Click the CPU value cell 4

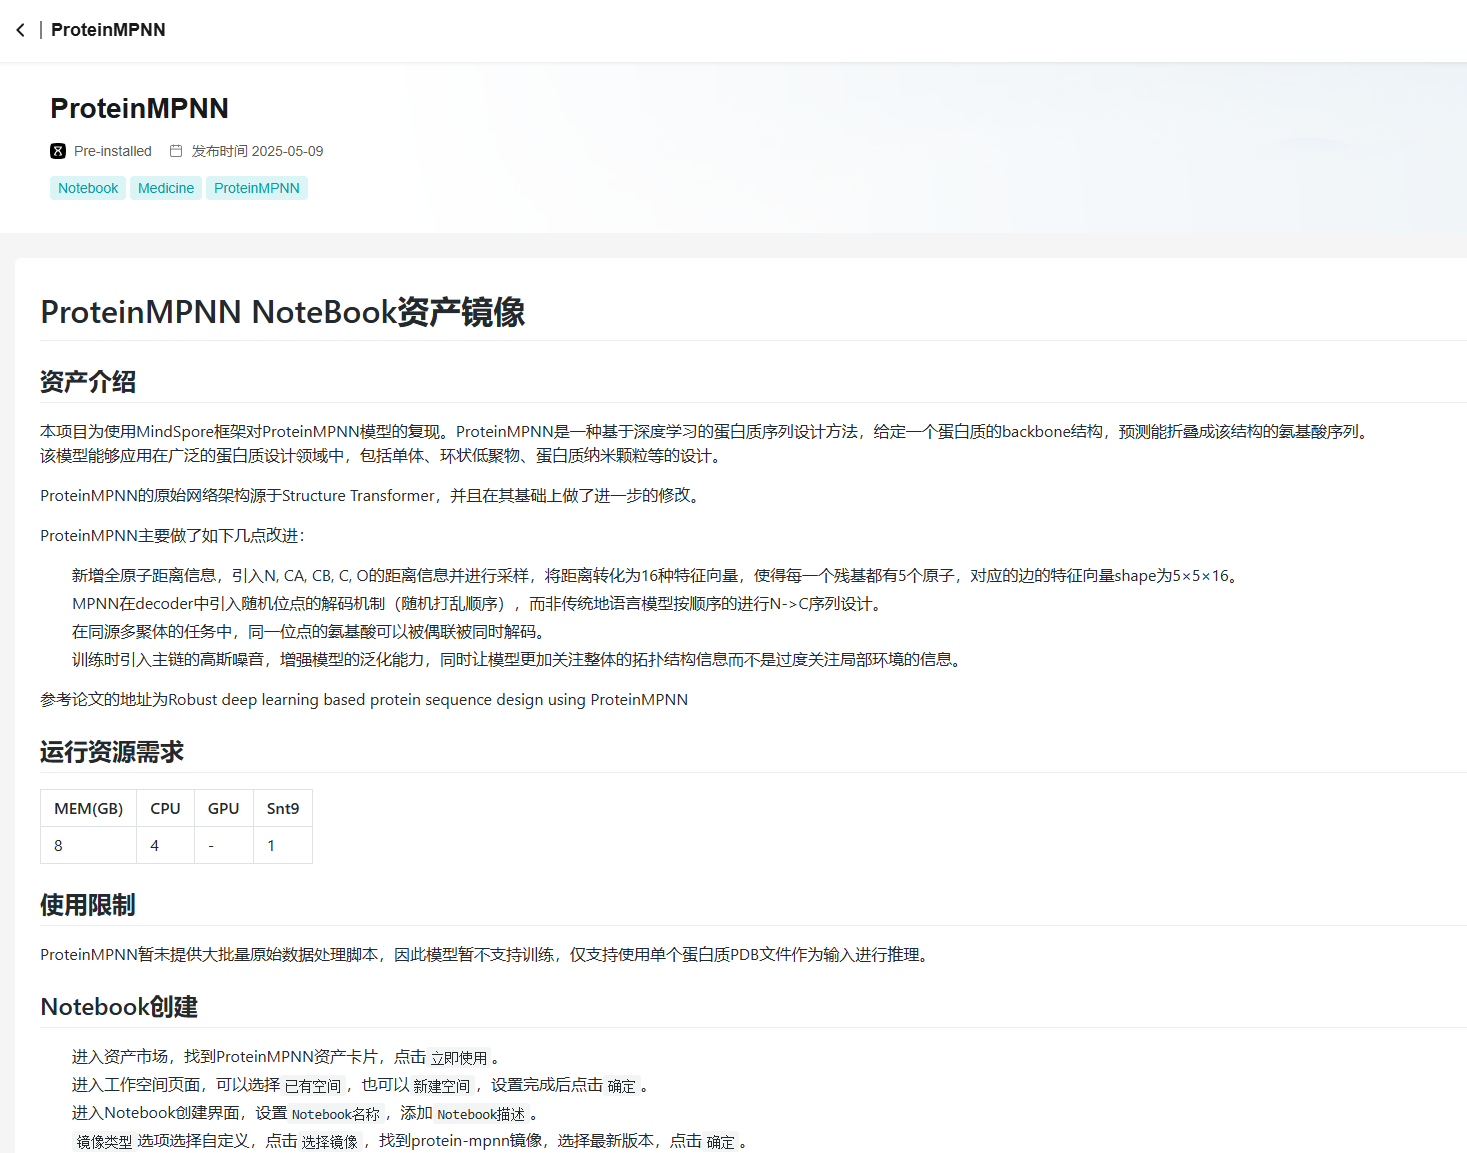coord(166,845)
